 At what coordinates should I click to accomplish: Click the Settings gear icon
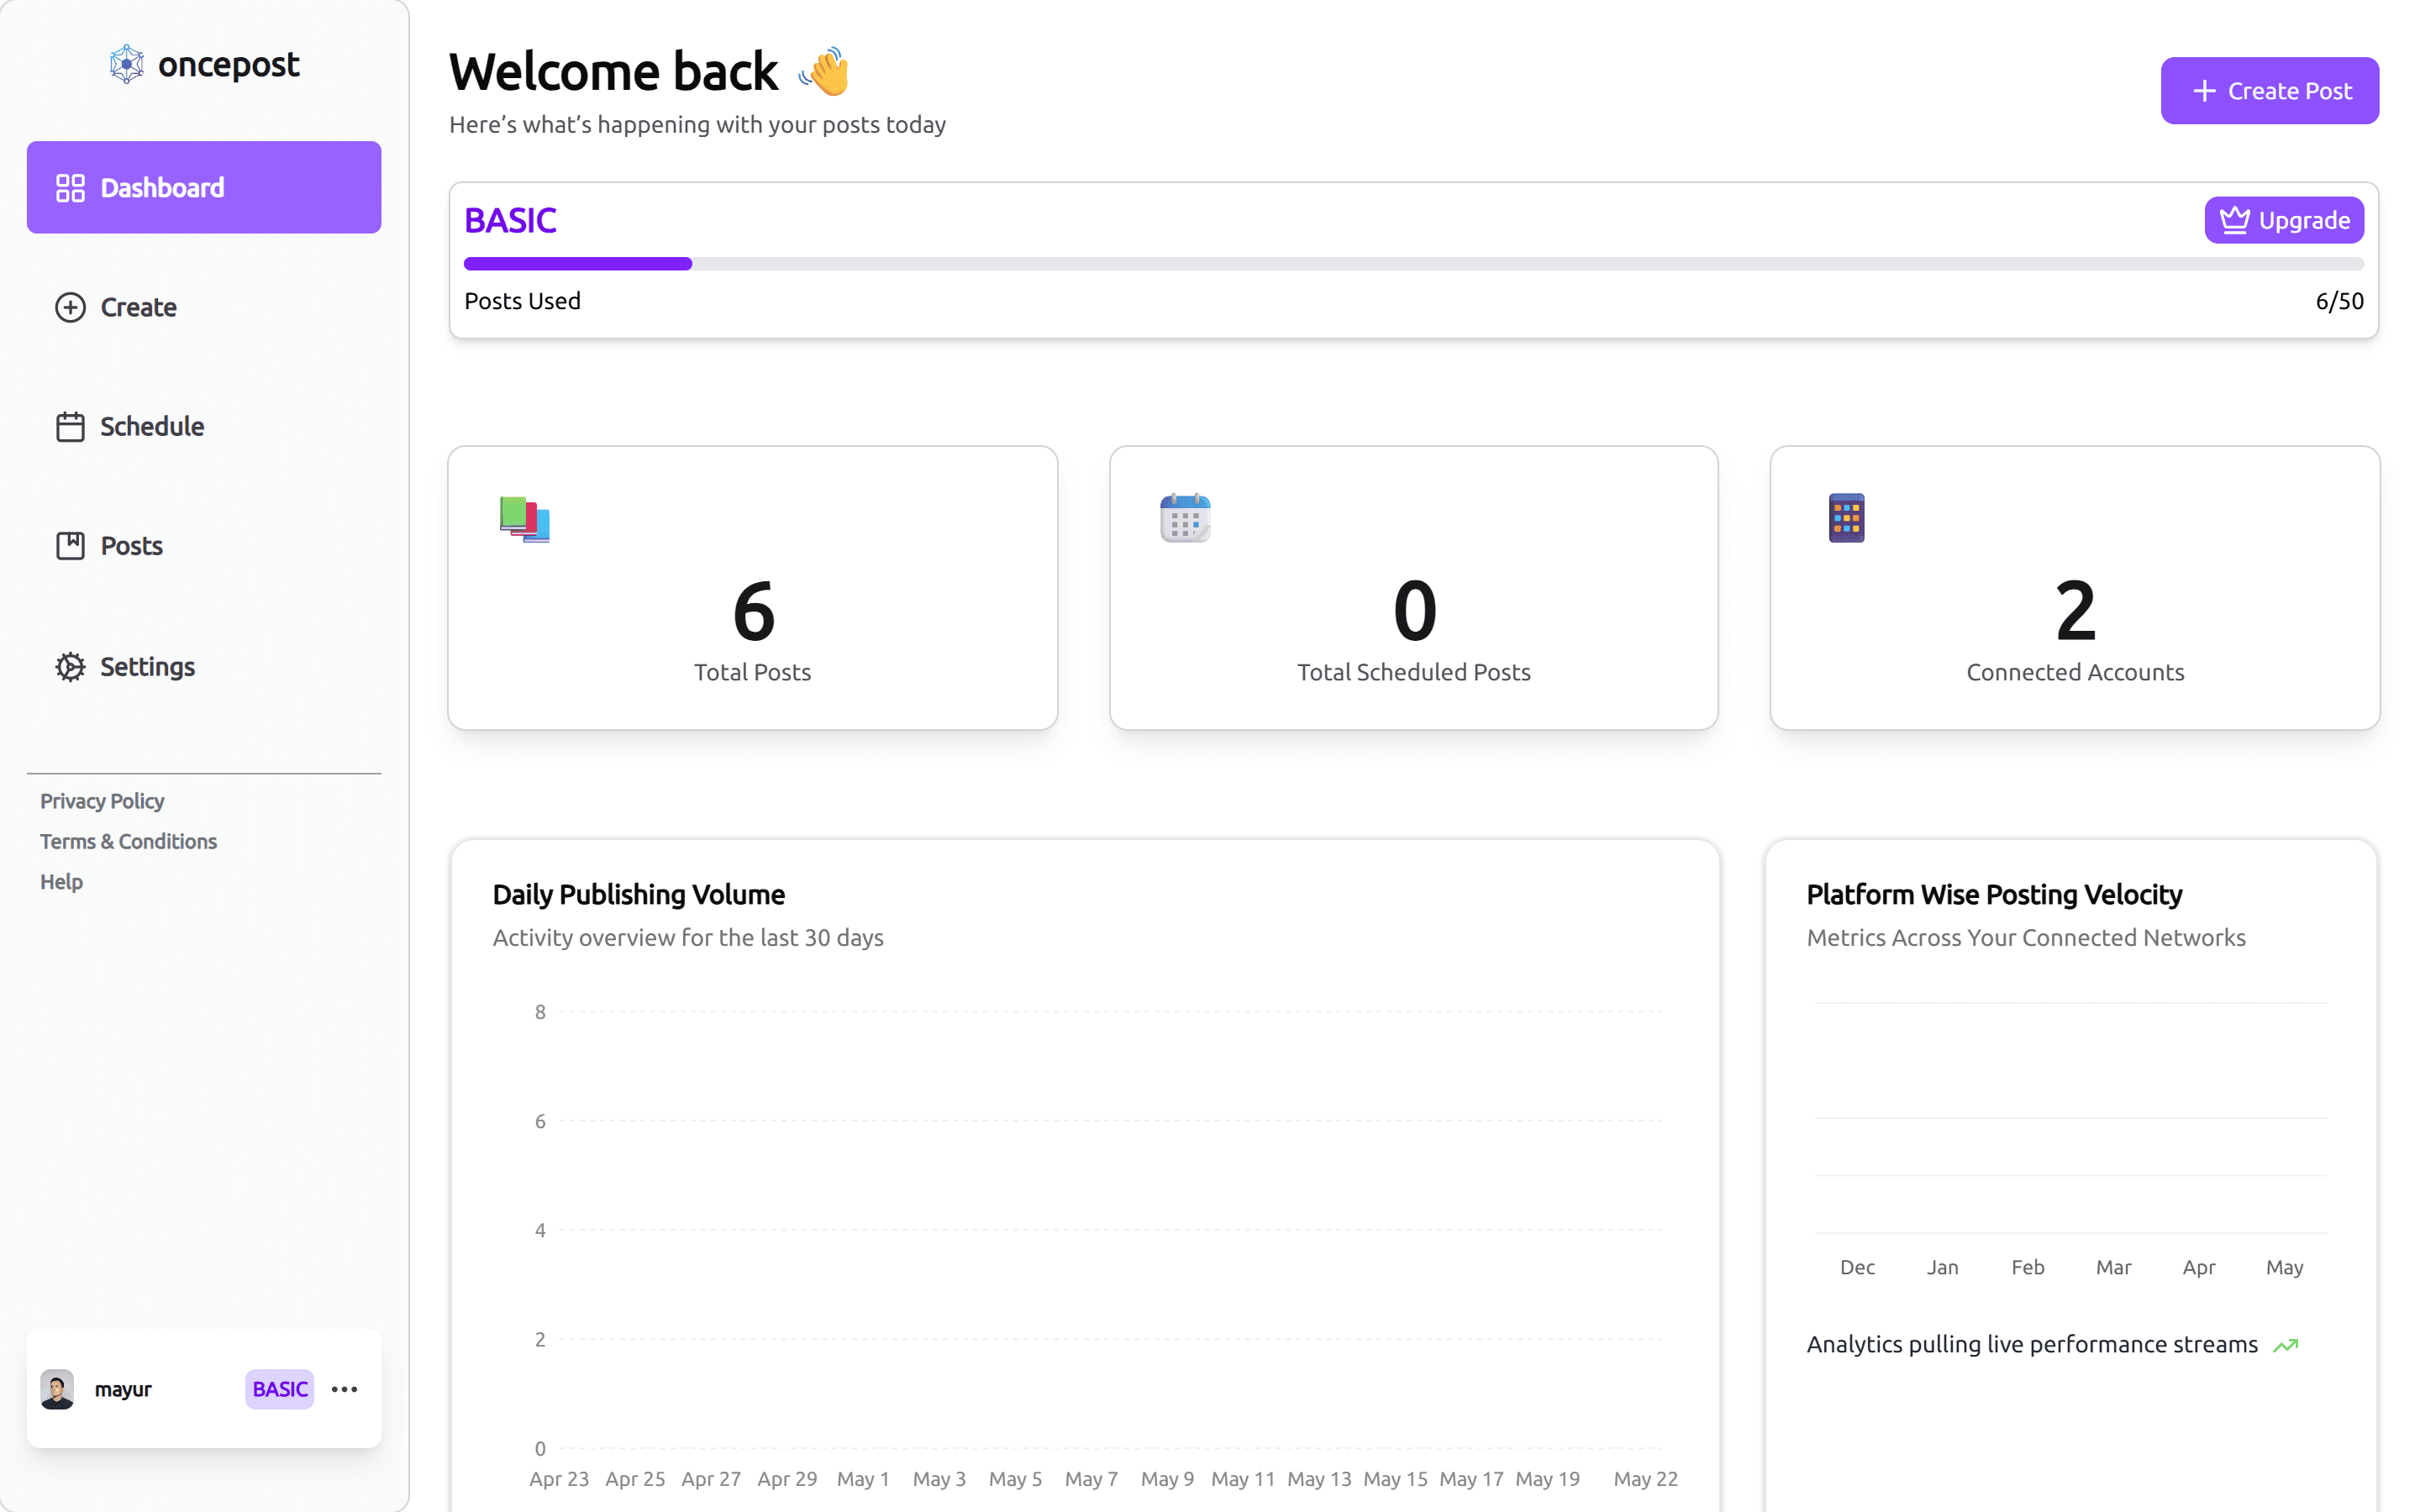[x=70, y=667]
